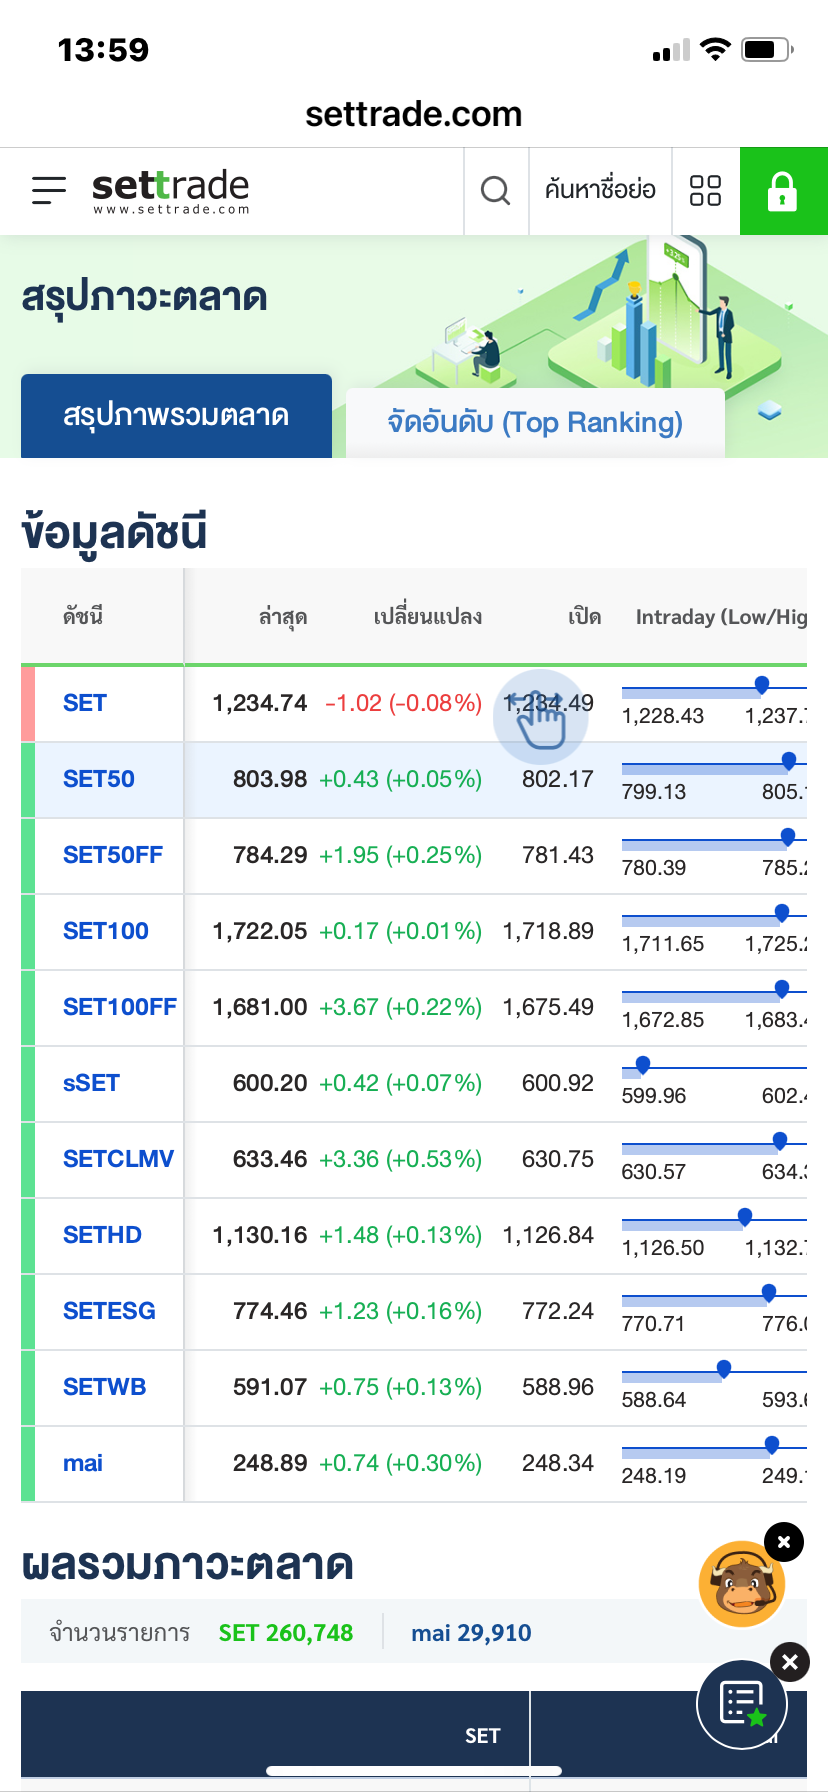Image resolution: width=828 pixels, height=1792 pixels.
Task: Click SETESG index link
Action: (x=109, y=1311)
